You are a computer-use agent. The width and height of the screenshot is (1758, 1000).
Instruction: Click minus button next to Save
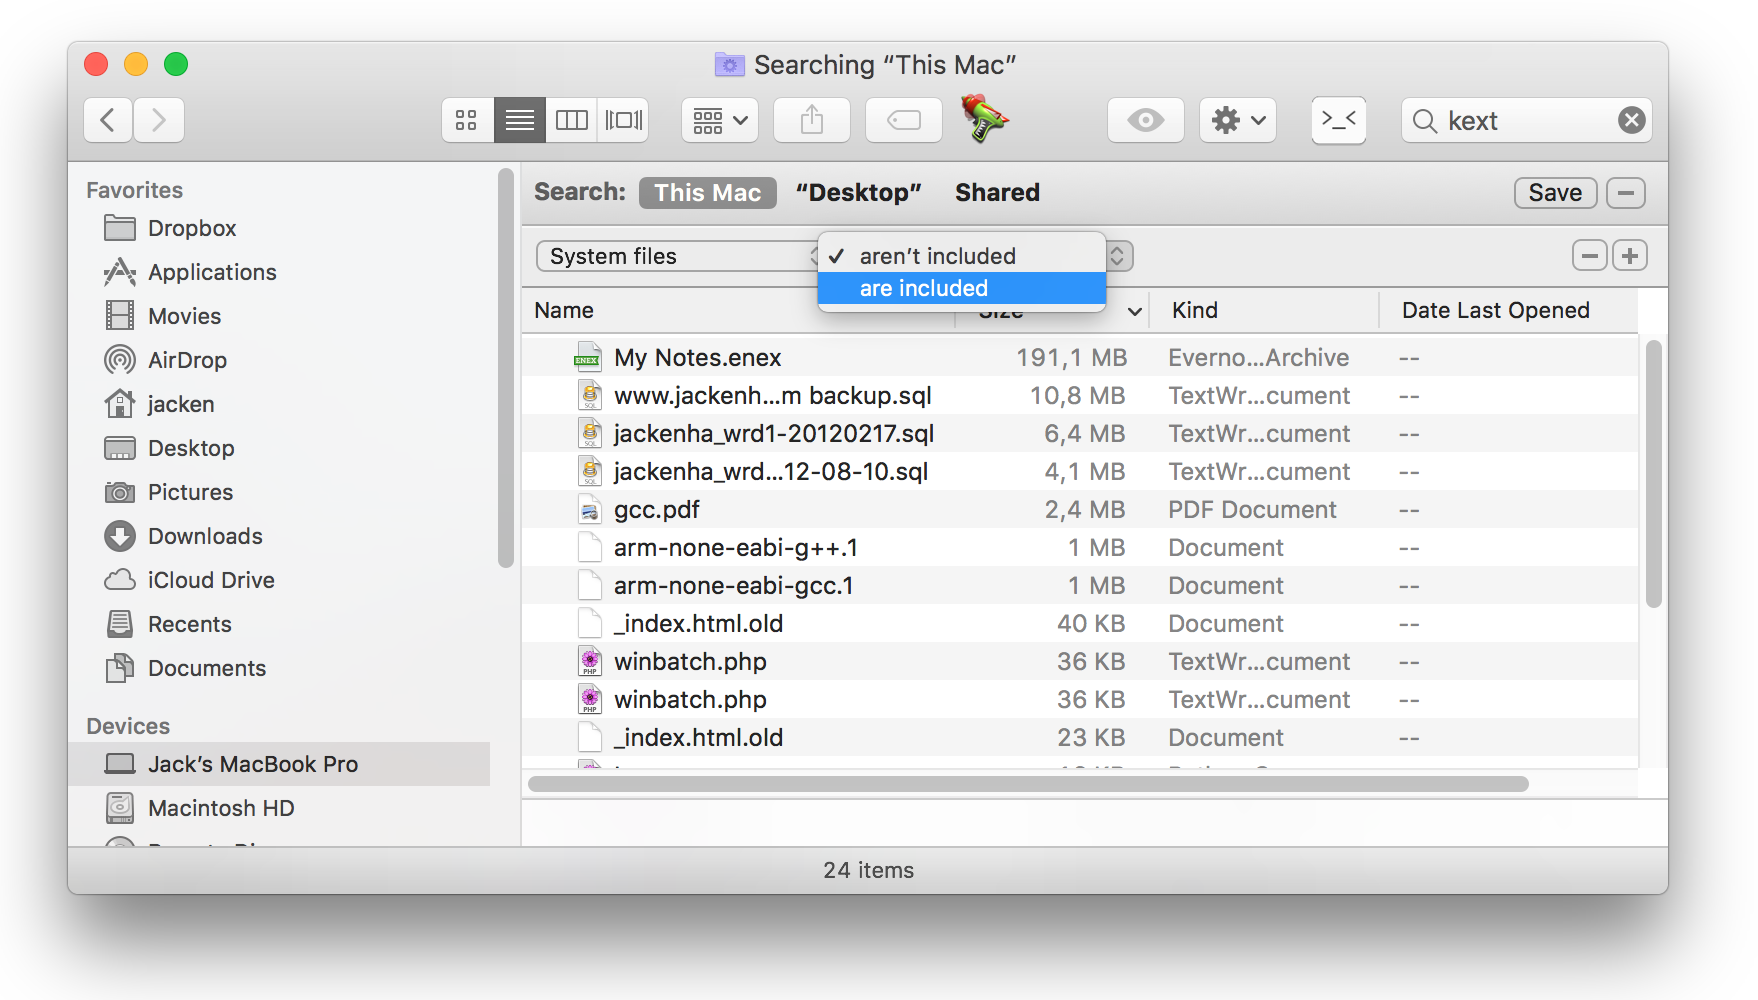(x=1626, y=193)
